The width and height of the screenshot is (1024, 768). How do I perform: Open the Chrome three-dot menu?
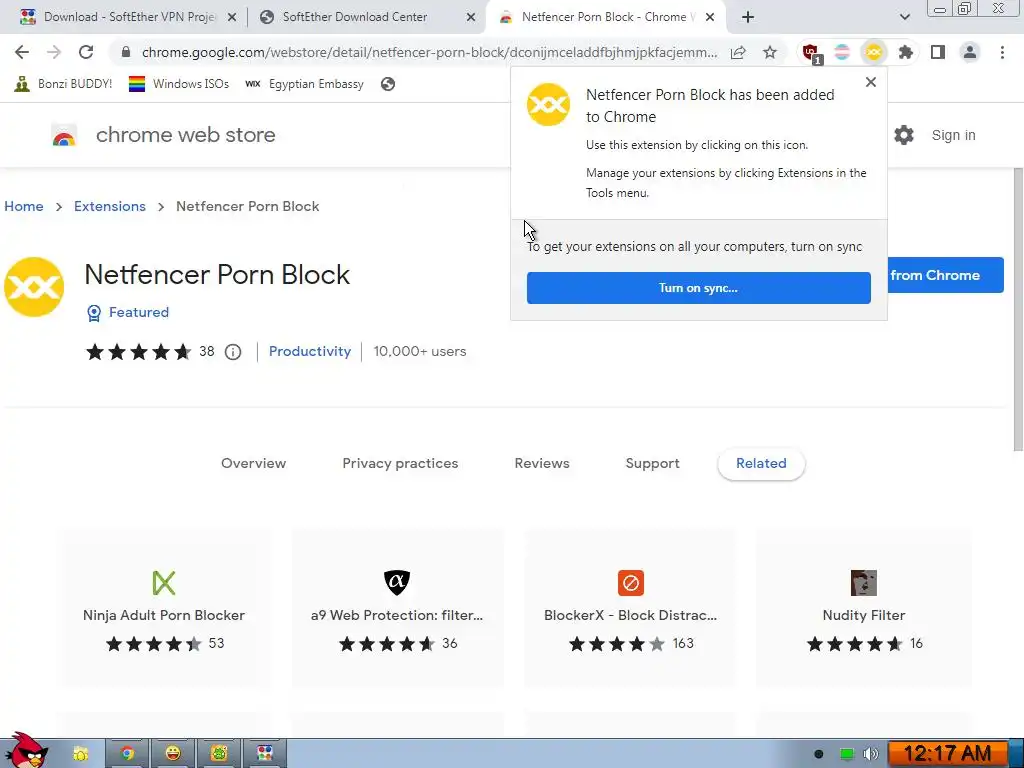(1002, 52)
